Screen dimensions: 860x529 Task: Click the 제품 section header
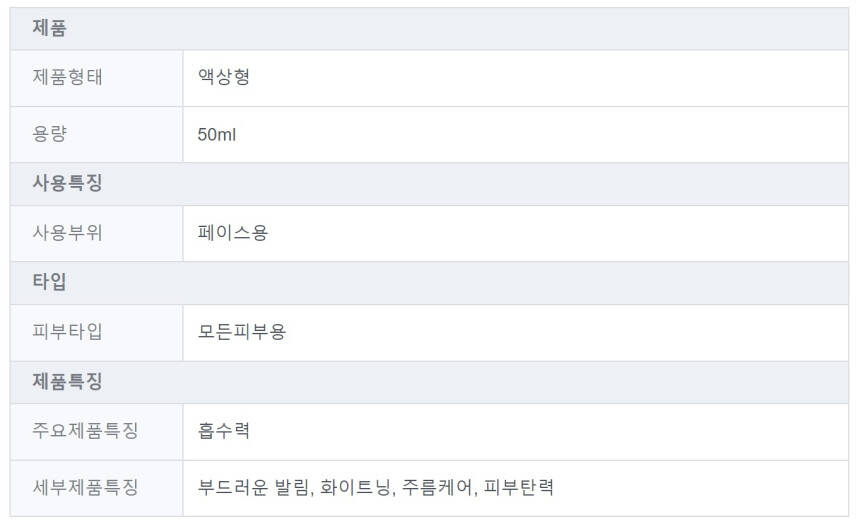pyautogui.click(x=50, y=29)
